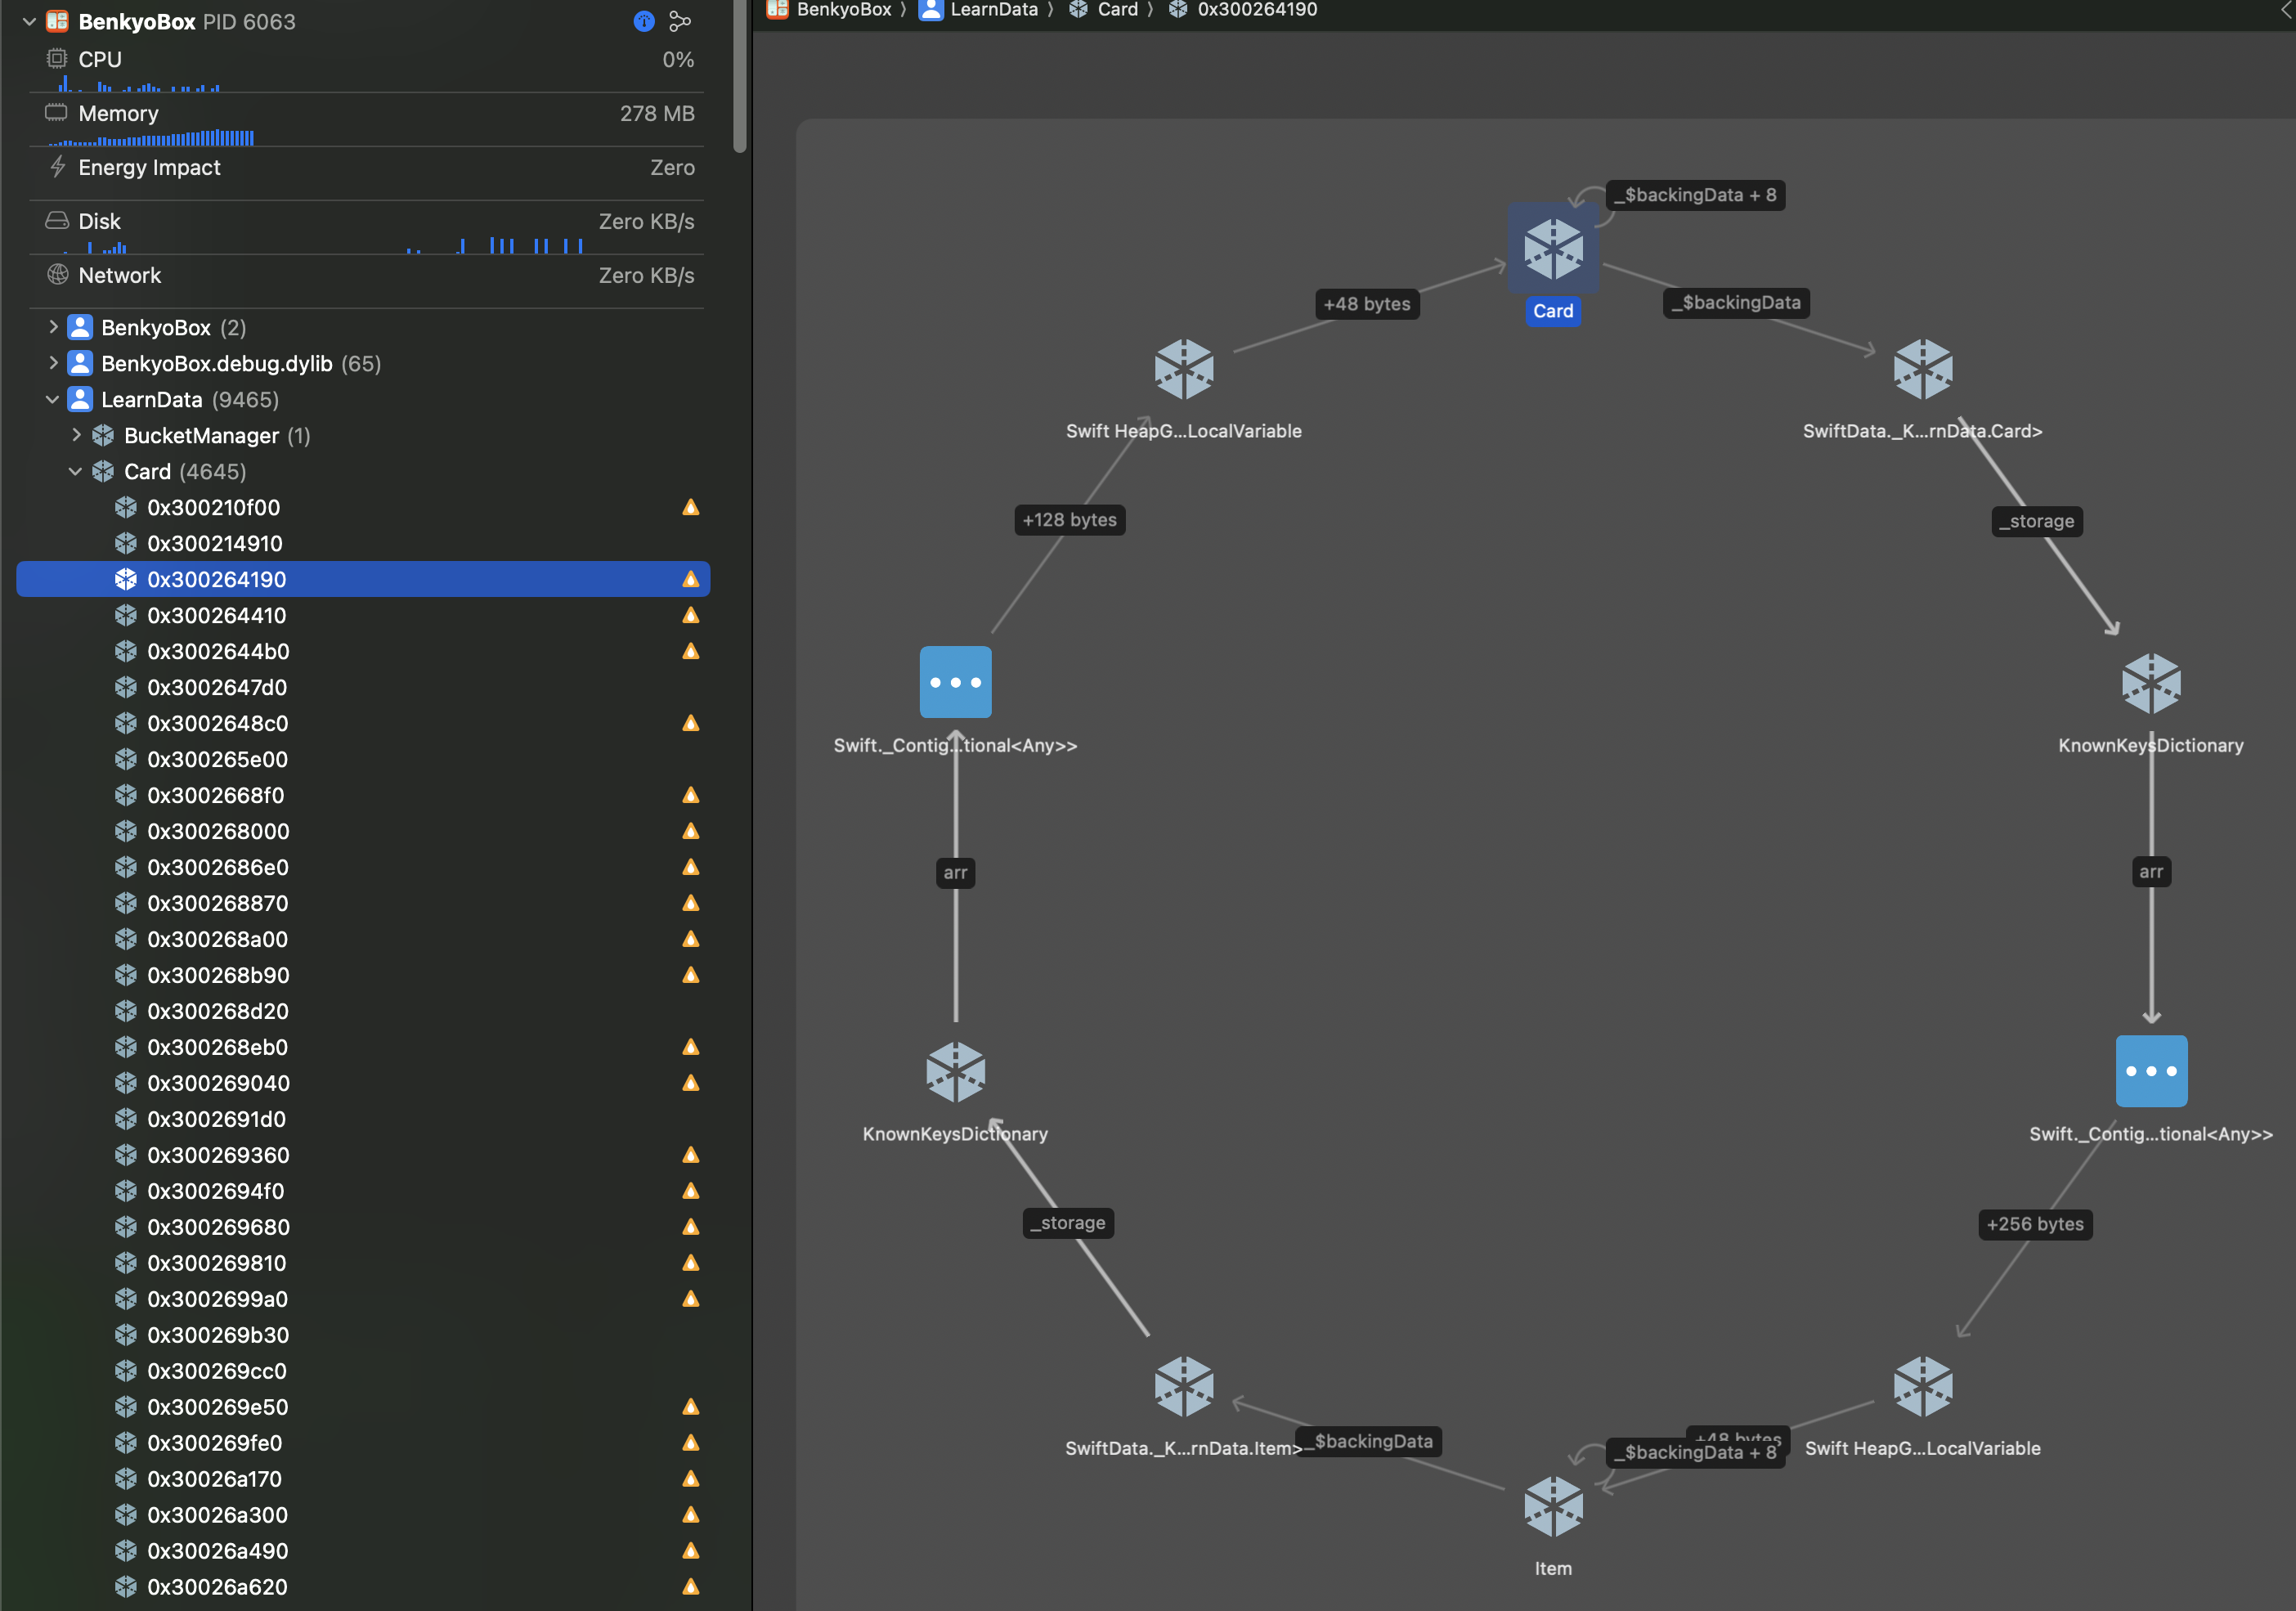Viewport: 2296px width, 1611px height.
Task: Click the _storage label on the right side
Action: pyautogui.click(x=2036, y=521)
